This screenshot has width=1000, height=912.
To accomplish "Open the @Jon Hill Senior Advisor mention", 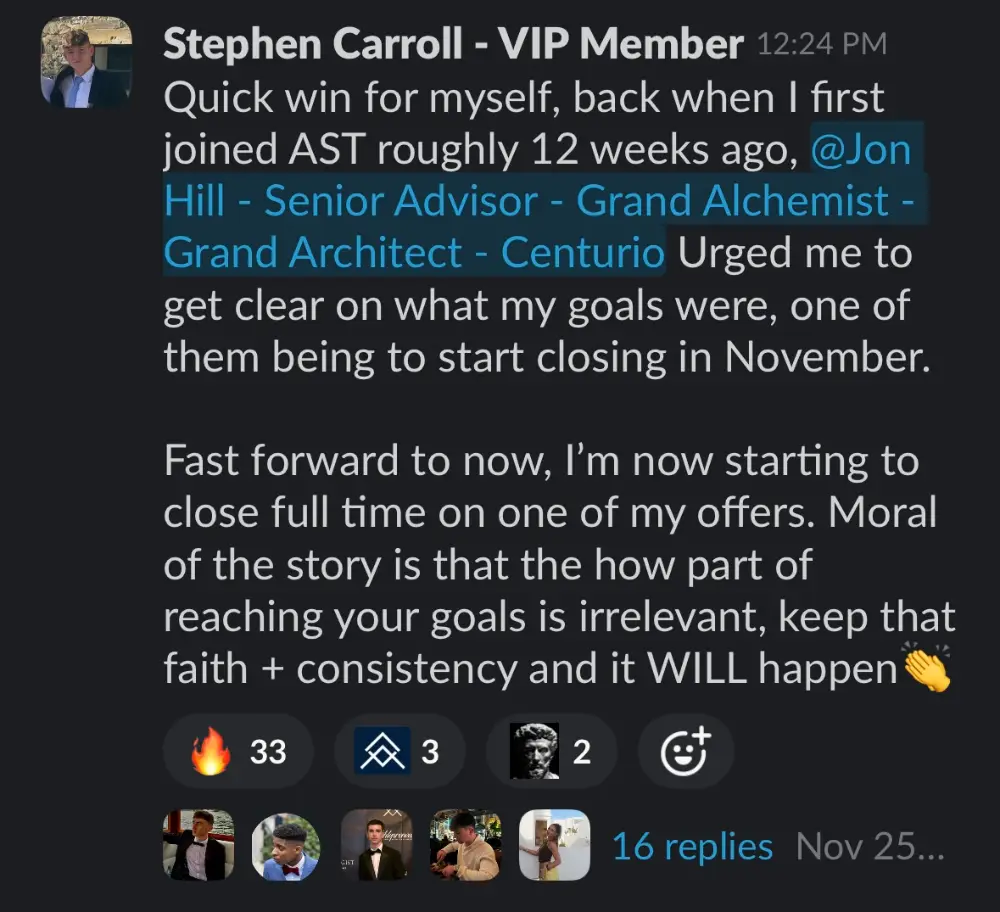I will tap(540, 202).
